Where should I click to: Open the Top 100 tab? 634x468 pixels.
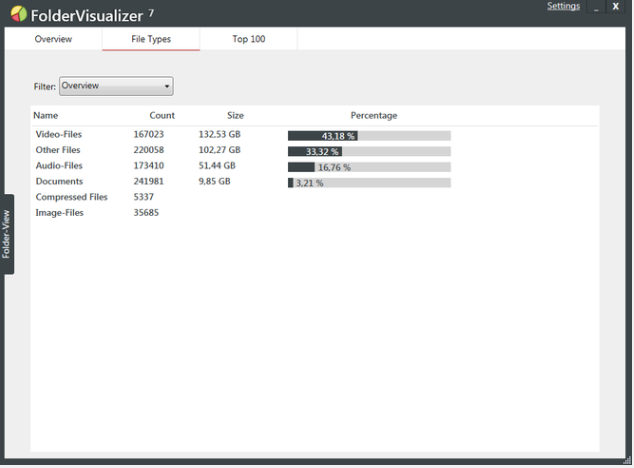point(249,40)
